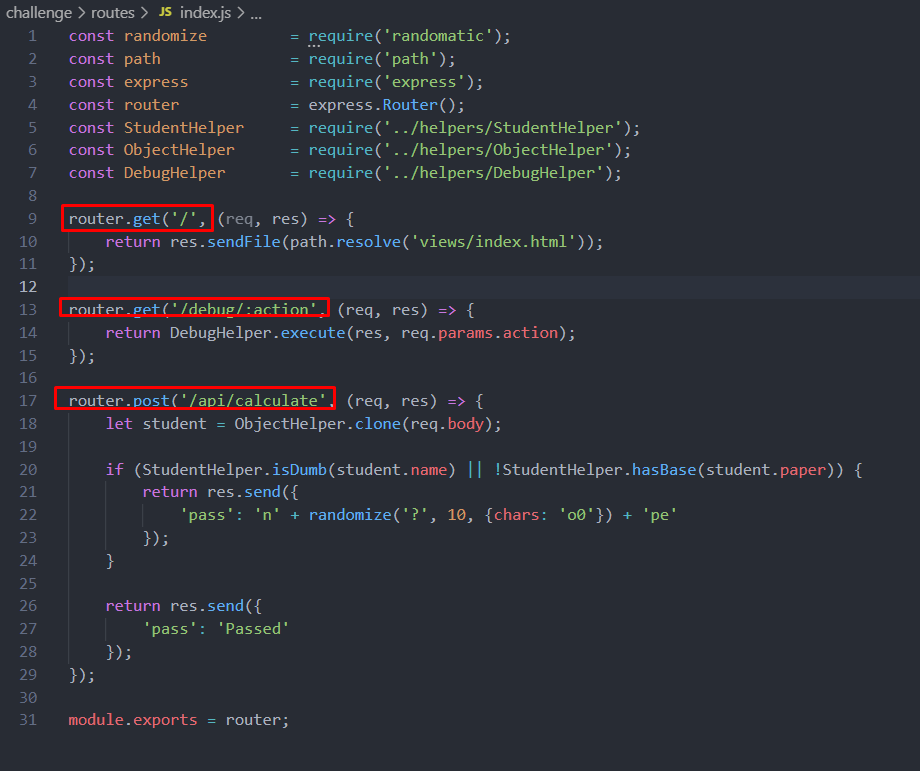Screen dimensions: 920x771
Task: Click the 'challenge' breadcrumb segment
Action: [x=39, y=13]
